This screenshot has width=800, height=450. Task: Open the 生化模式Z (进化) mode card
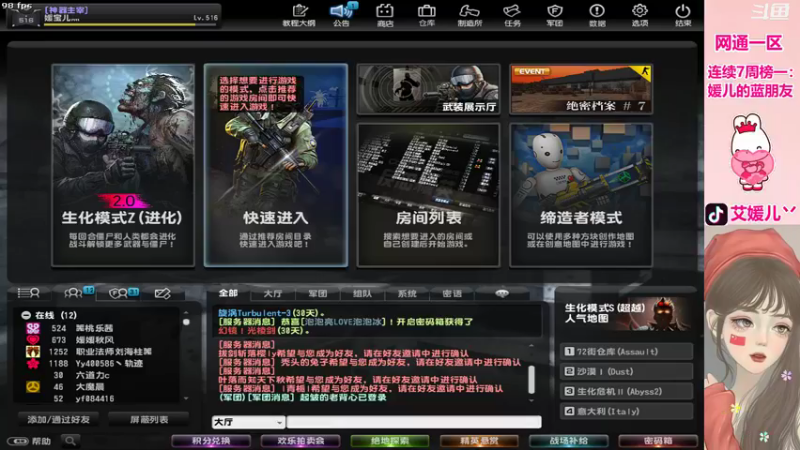tap(123, 165)
